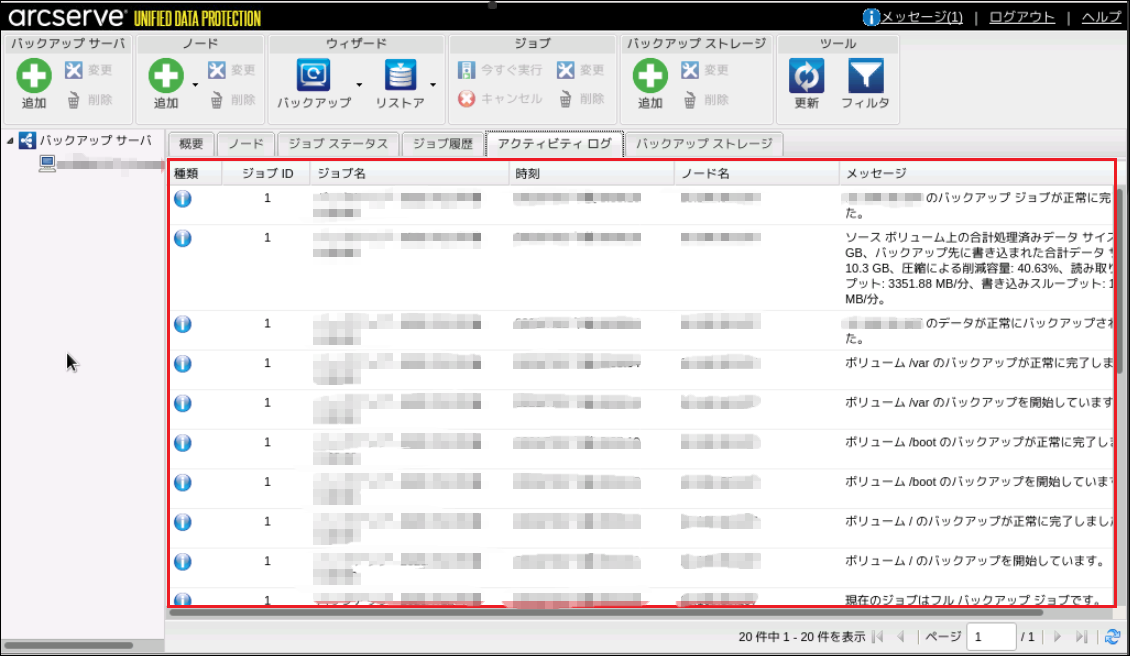This screenshot has width=1130, height=656.
Task: Switch to the ジョブ ステータス tab
Action: click(338, 144)
